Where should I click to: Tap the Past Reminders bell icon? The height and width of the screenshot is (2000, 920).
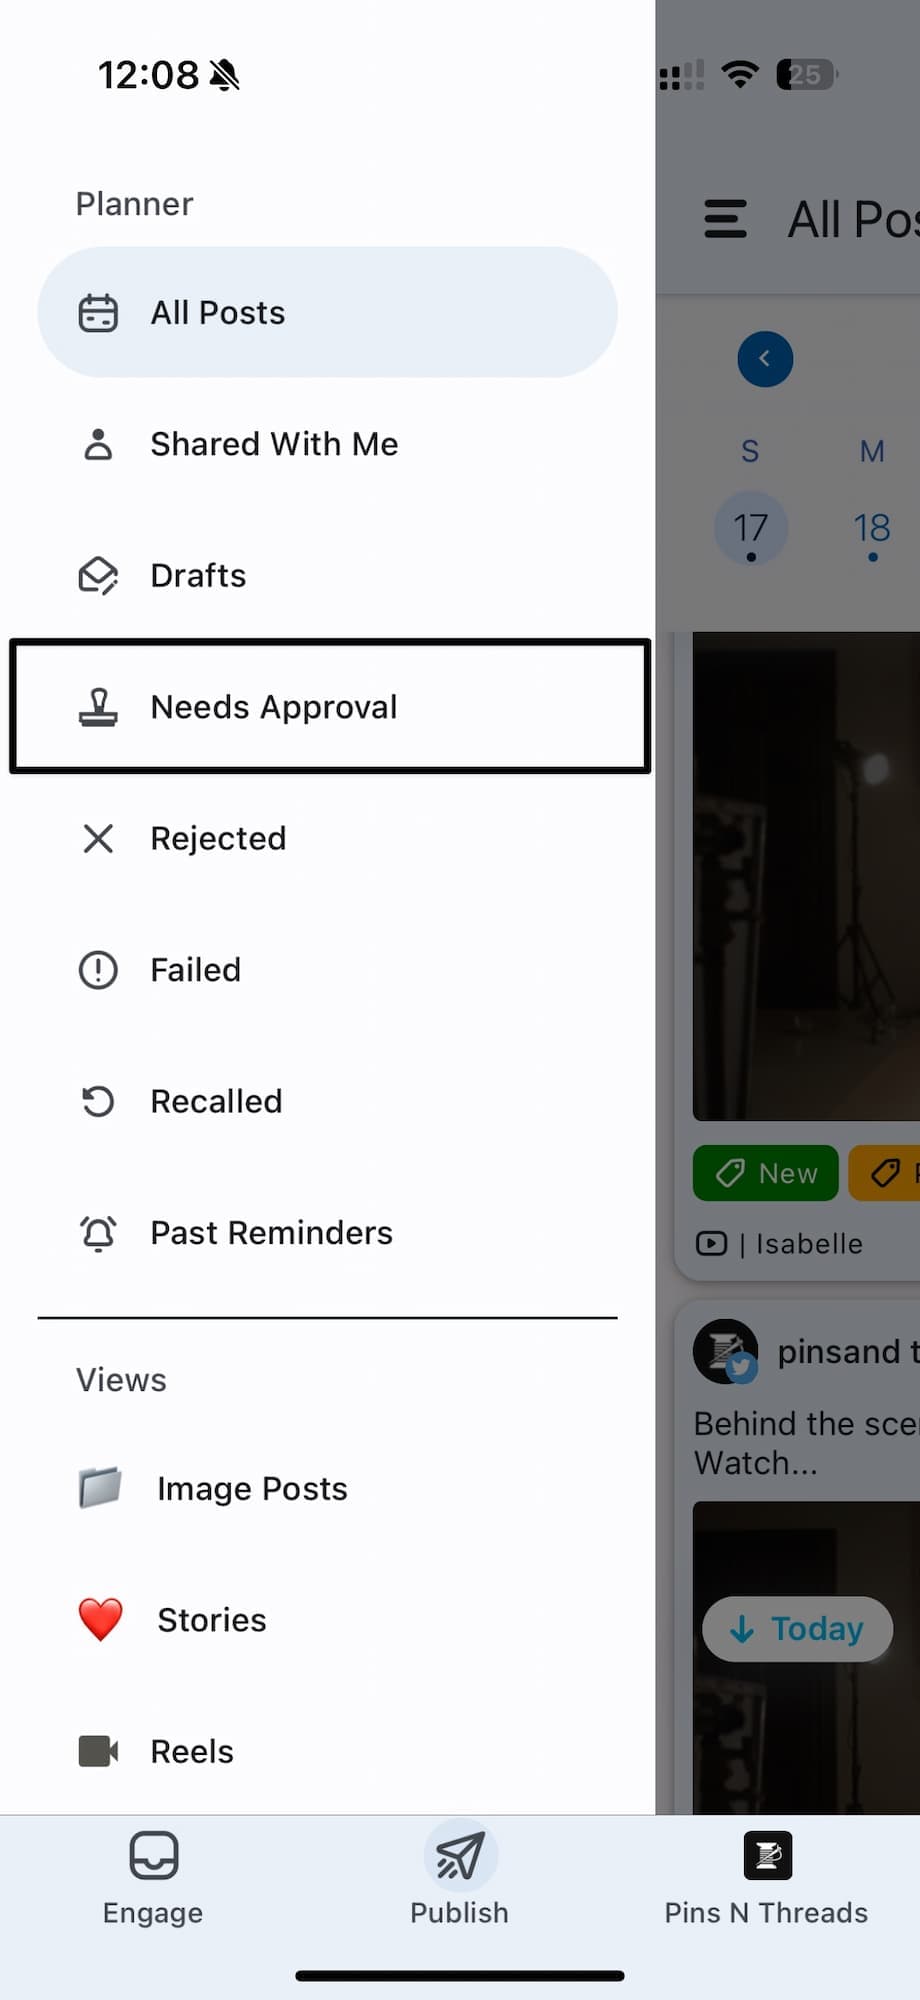98,1233
